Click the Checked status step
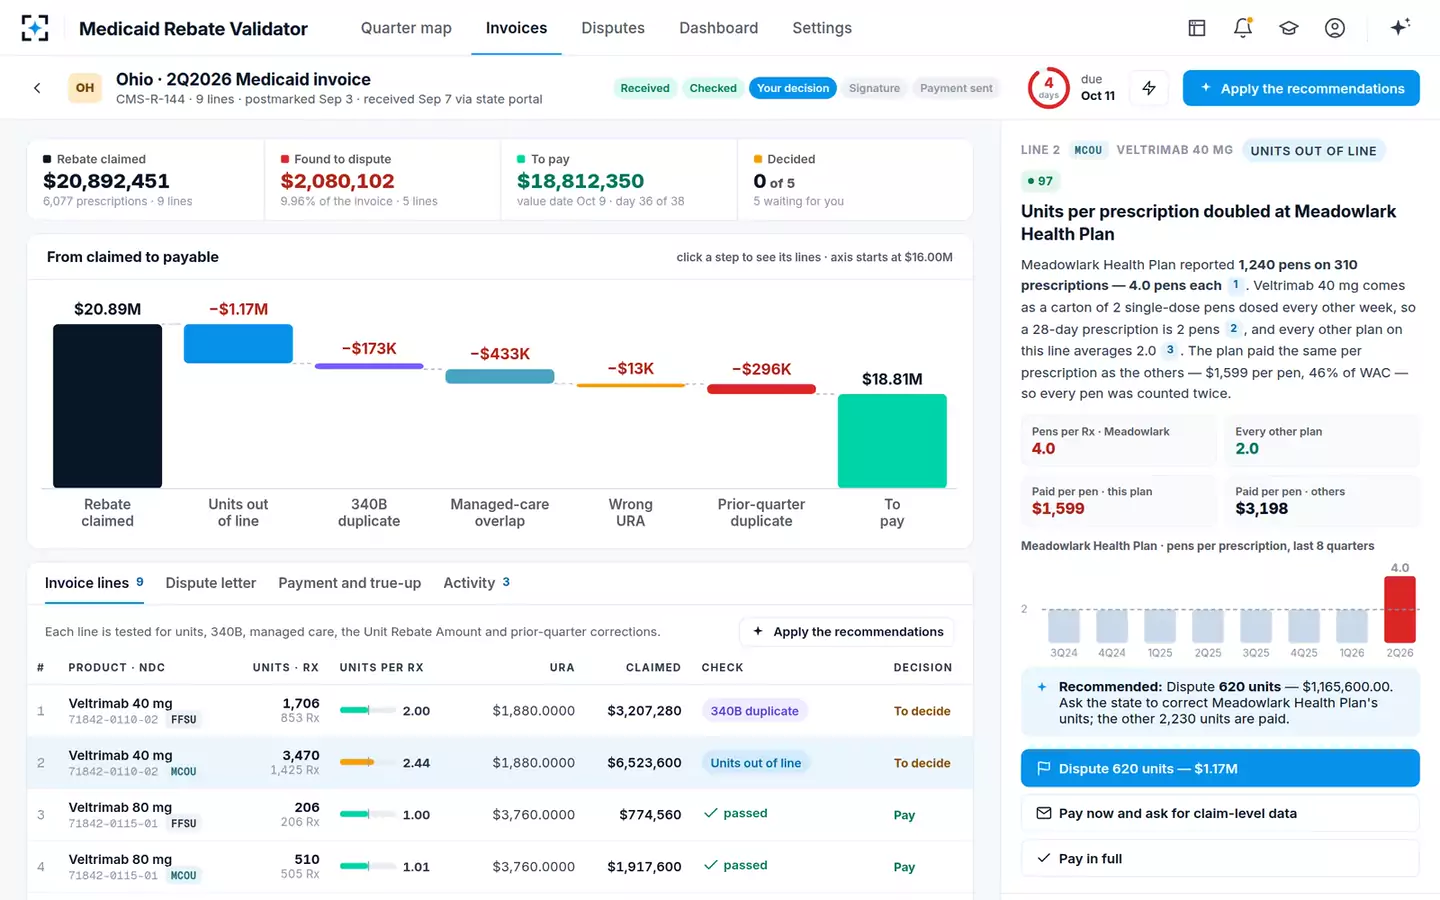1440x900 pixels. 713,88
